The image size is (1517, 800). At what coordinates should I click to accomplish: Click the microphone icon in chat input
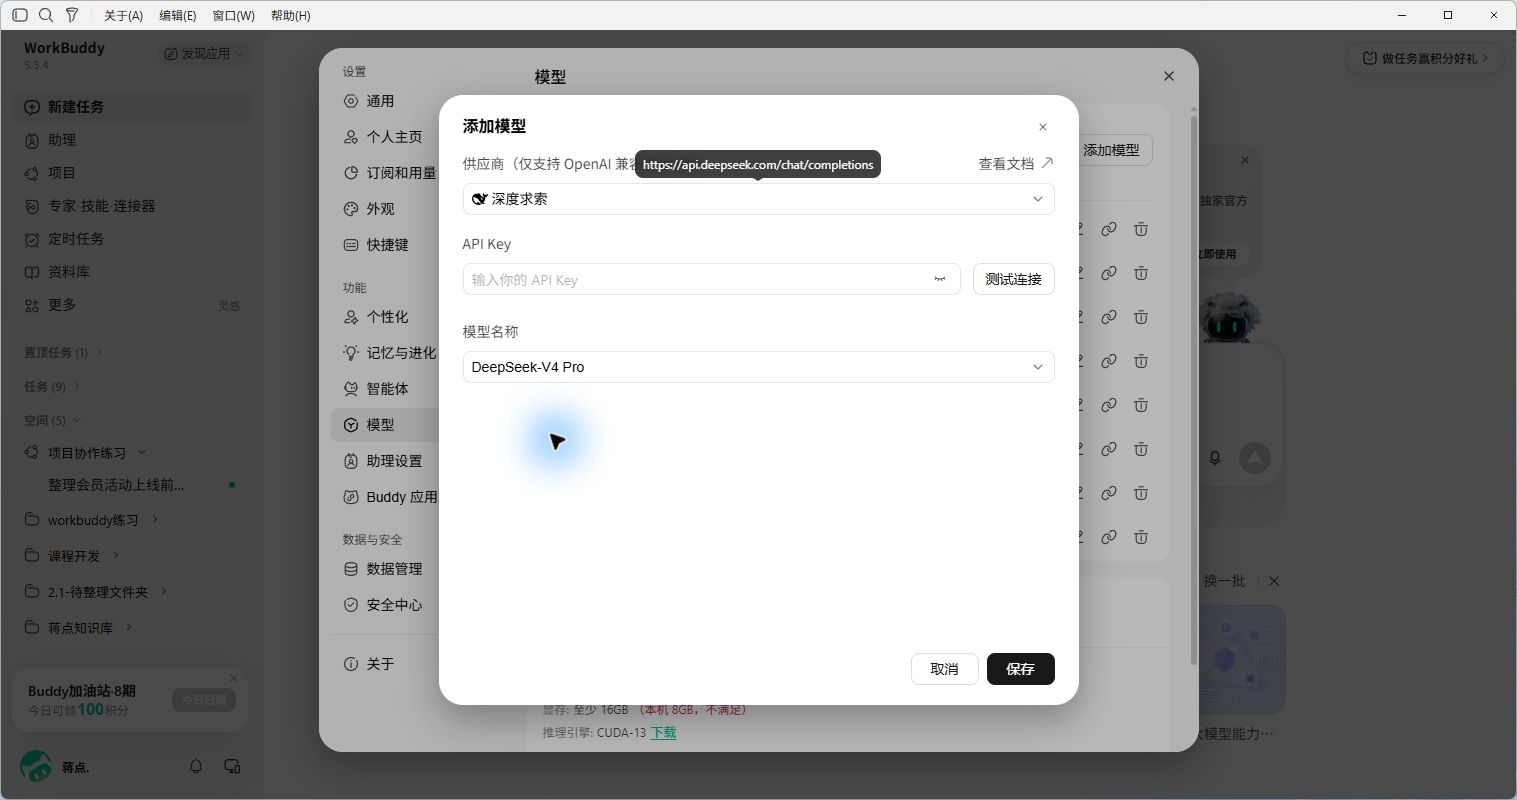point(1215,458)
